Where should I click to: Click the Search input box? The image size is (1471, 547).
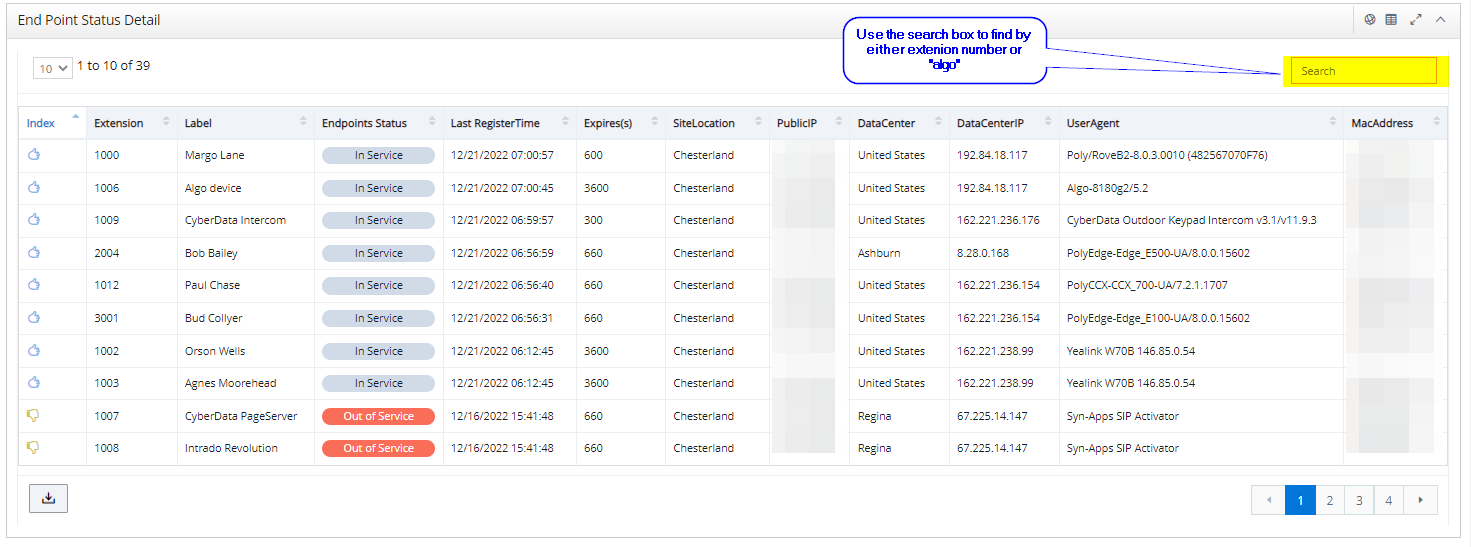[x=1364, y=71]
